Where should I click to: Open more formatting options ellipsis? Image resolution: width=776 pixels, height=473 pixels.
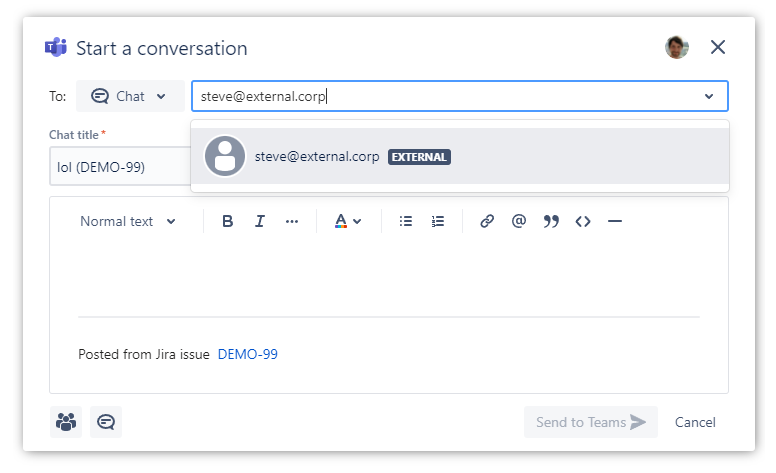(292, 222)
